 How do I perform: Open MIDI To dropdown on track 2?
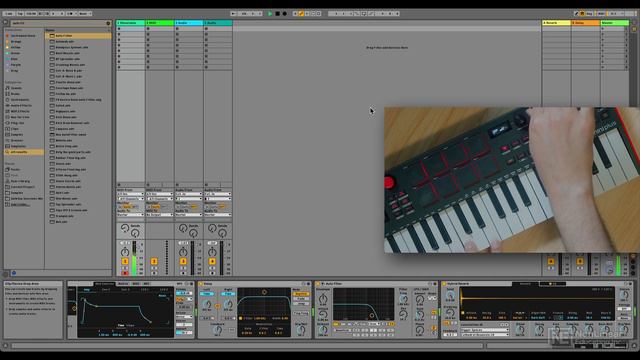click(x=160, y=215)
